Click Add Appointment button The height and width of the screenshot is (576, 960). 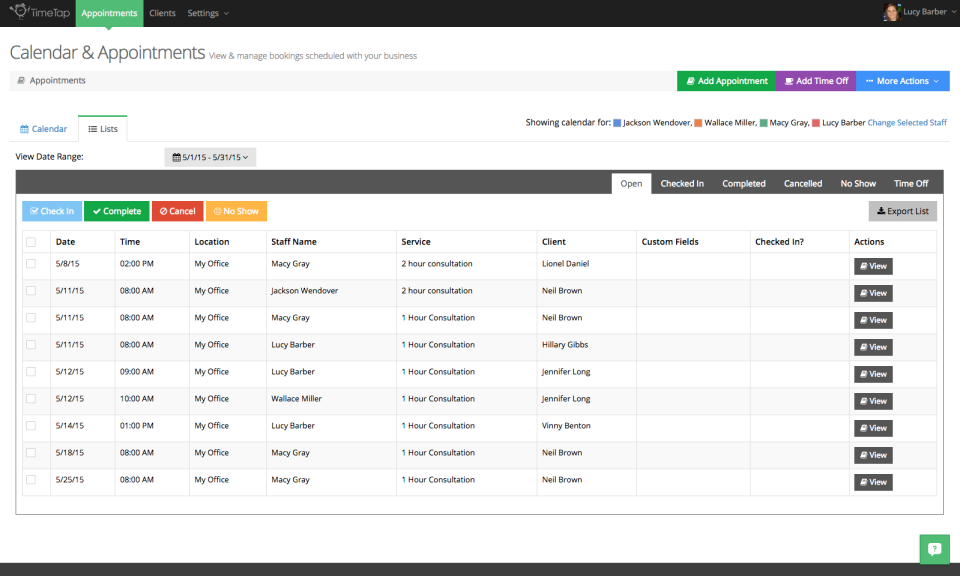(x=726, y=81)
